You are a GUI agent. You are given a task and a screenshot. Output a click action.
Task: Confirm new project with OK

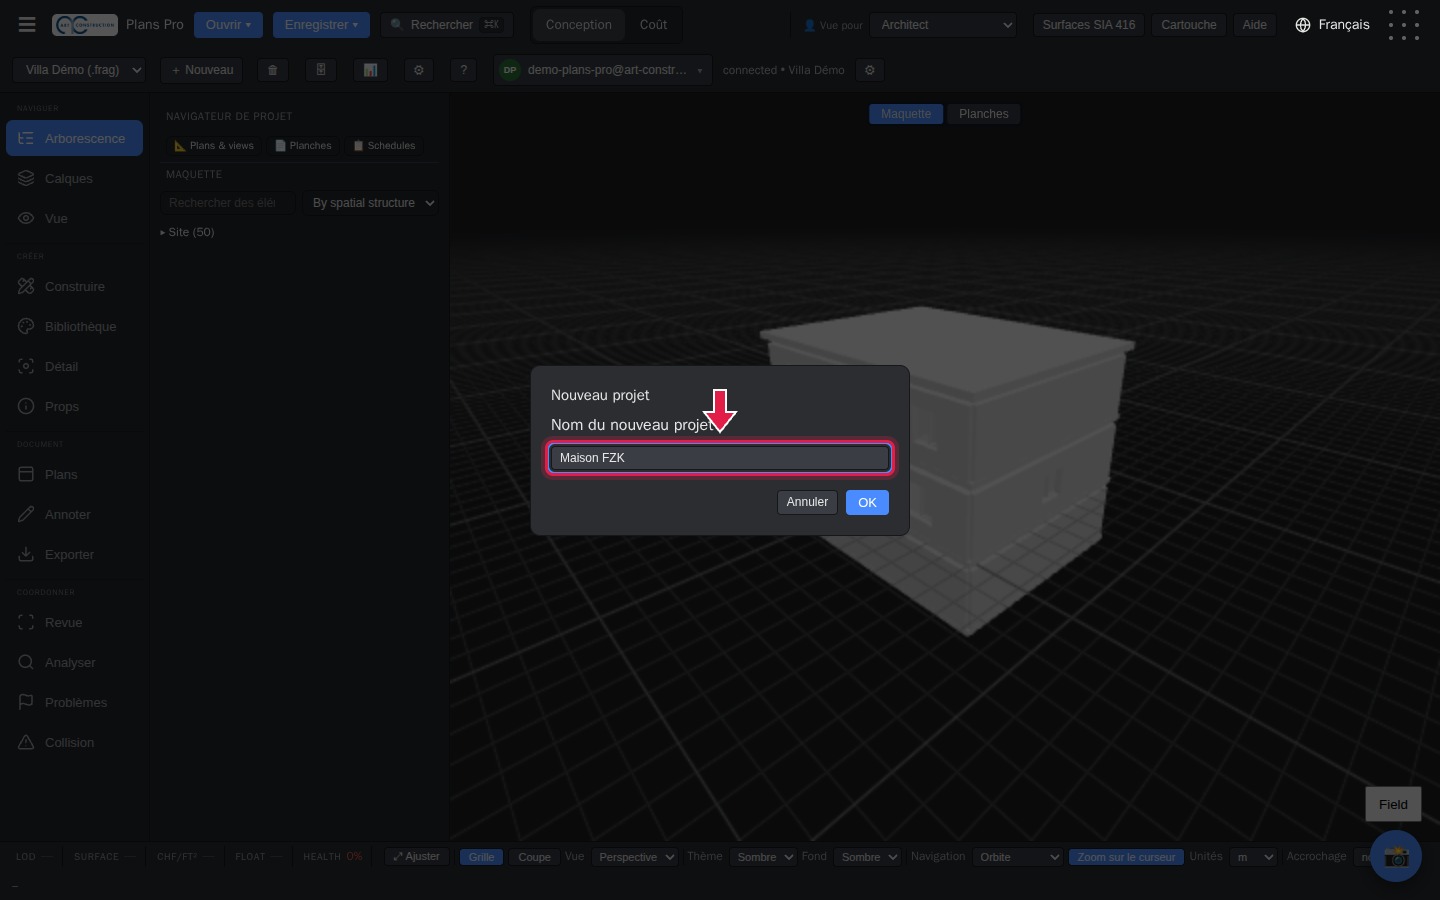pyautogui.click(x=867, y=502)
